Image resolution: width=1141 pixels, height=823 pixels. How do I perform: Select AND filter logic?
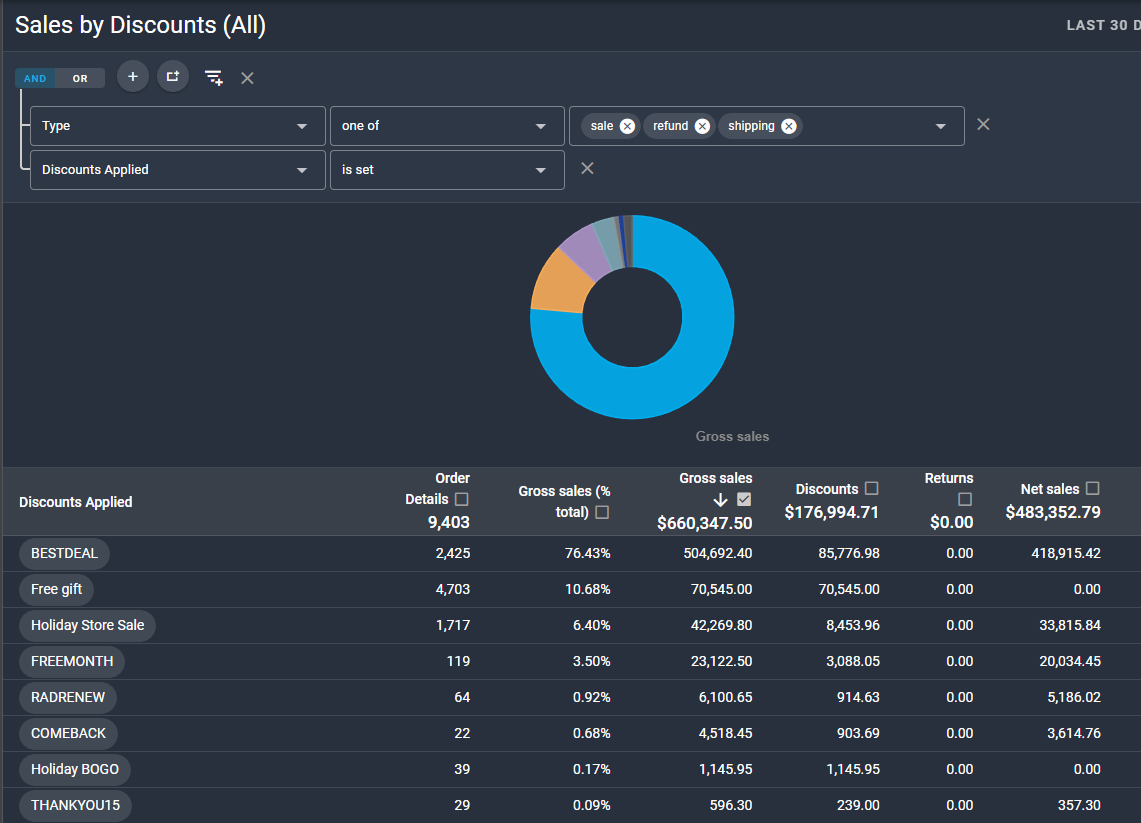(35, 79)
